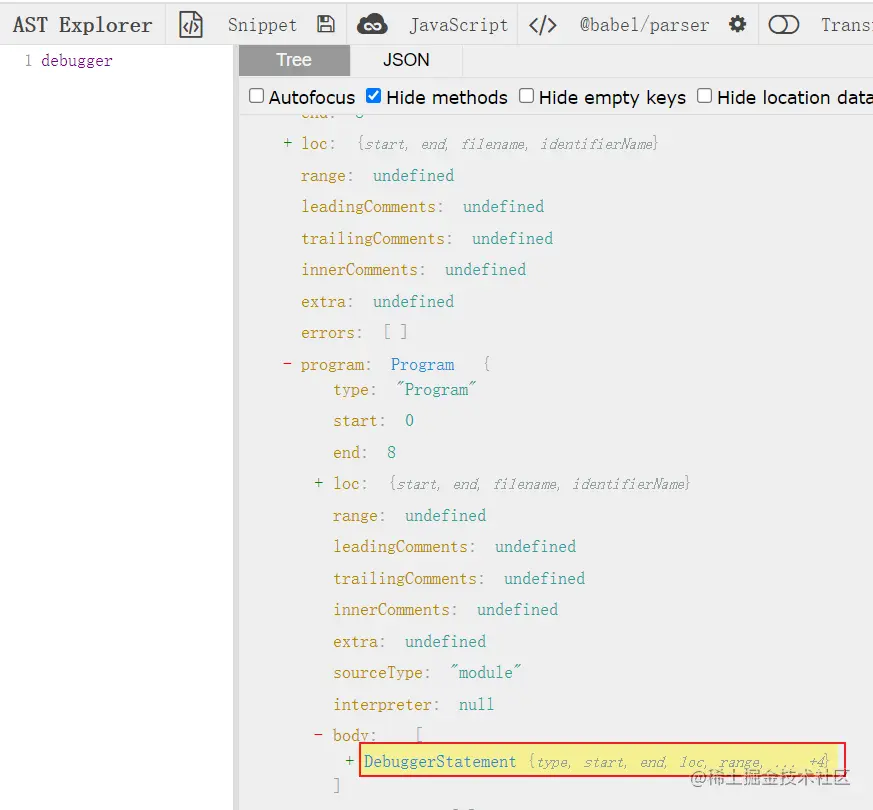Click the program end value 8
This screenshot has width=873, height=810.
(391, 453)
